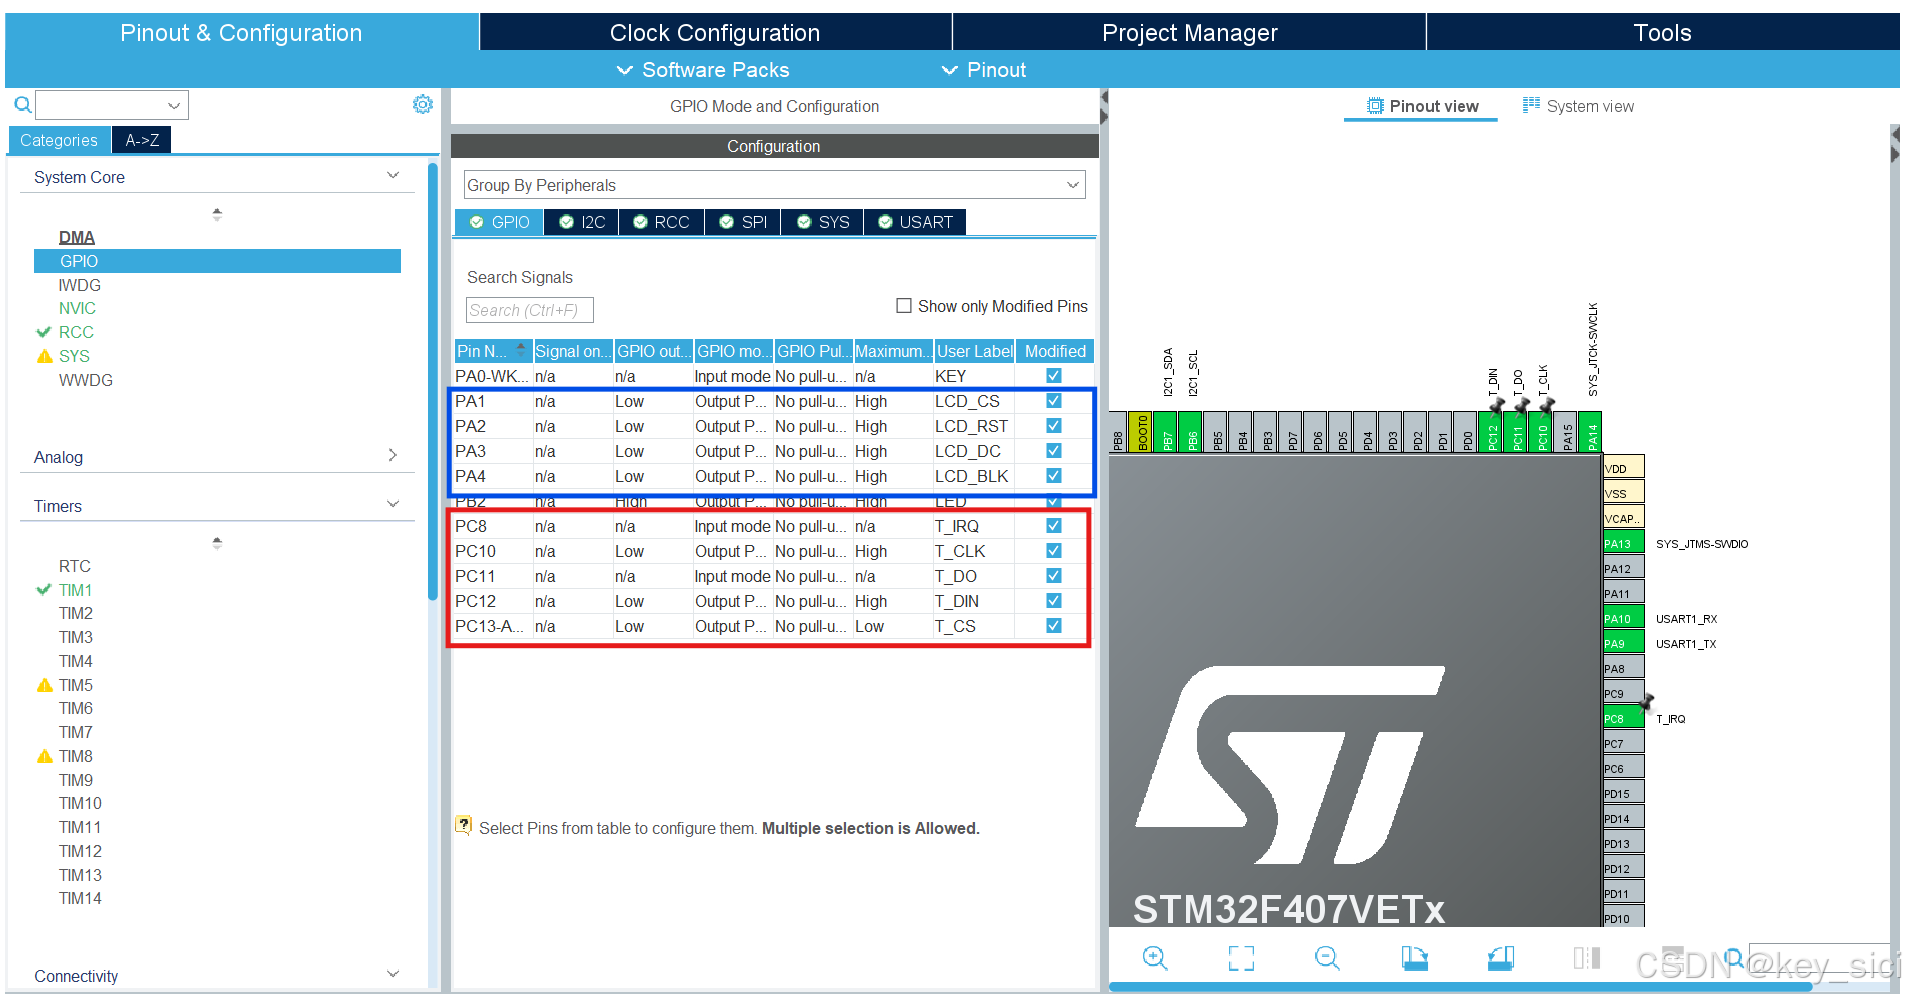This screenshot has height=997, width=1907.
Task: Open the Group By Peripherals dropdown
Action: (x=774, y=185)
